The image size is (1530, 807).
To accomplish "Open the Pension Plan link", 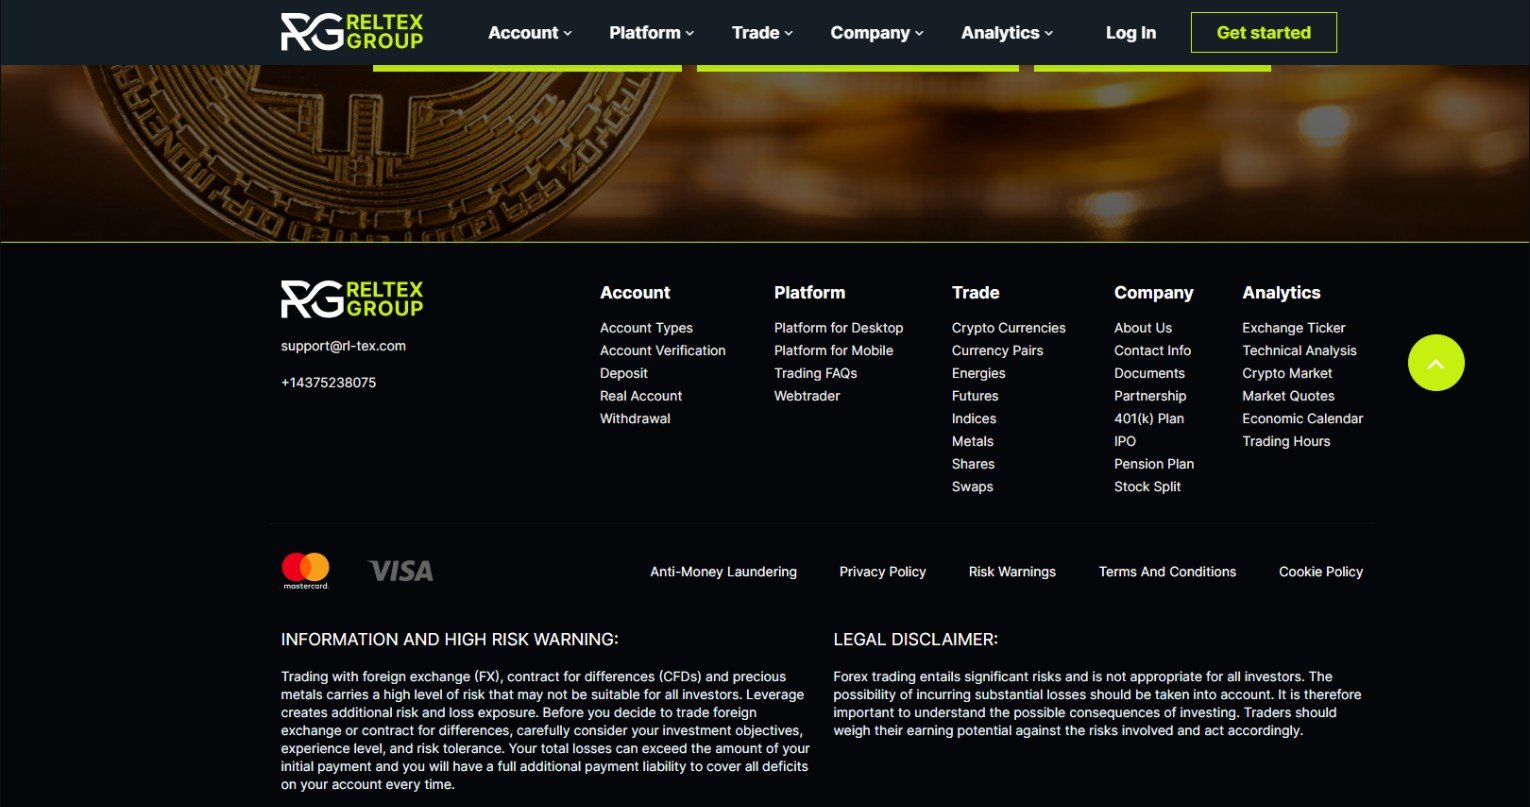I will point(1154,464).
